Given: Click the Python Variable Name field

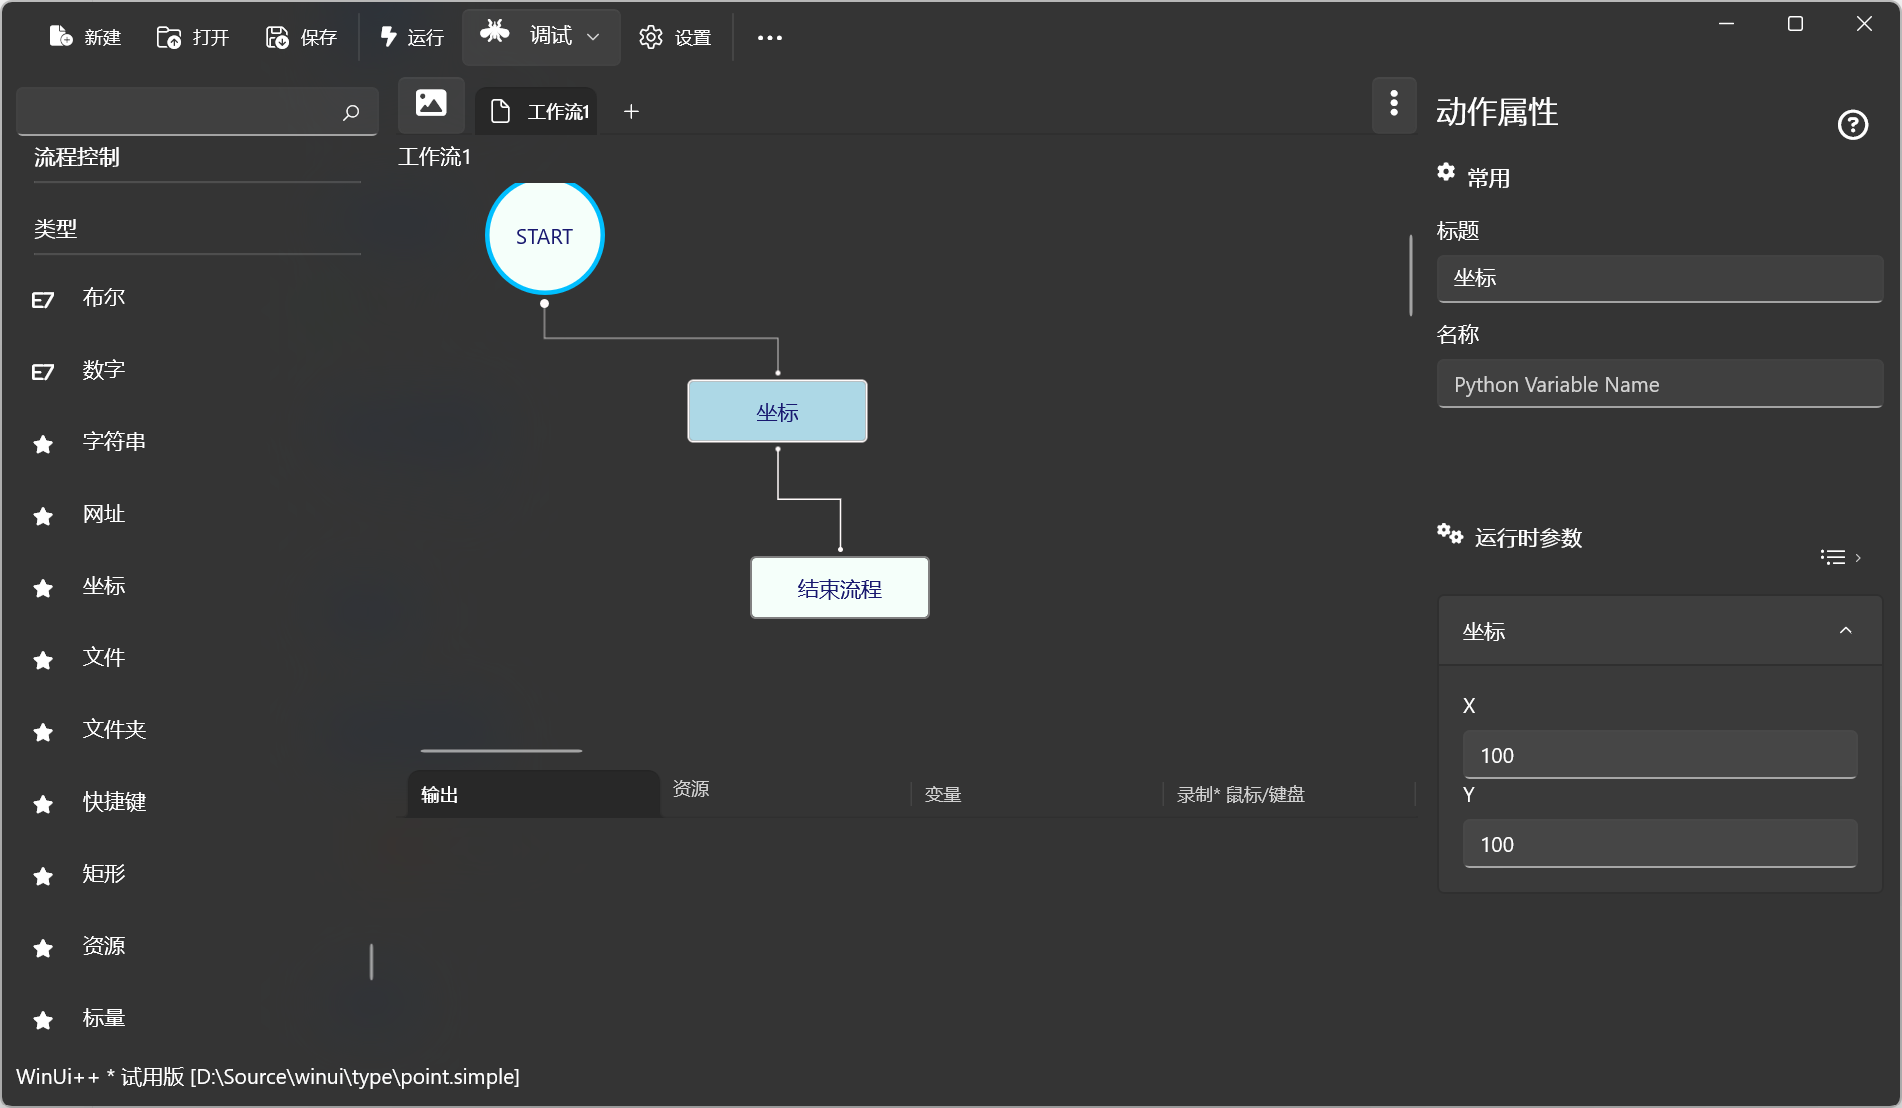Looking at the screenshot, I should click(x=1659, y=385).
